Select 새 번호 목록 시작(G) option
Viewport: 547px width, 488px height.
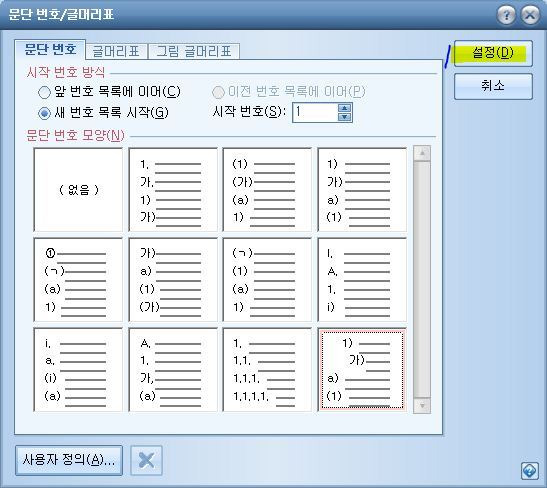[x=103, y=113]
